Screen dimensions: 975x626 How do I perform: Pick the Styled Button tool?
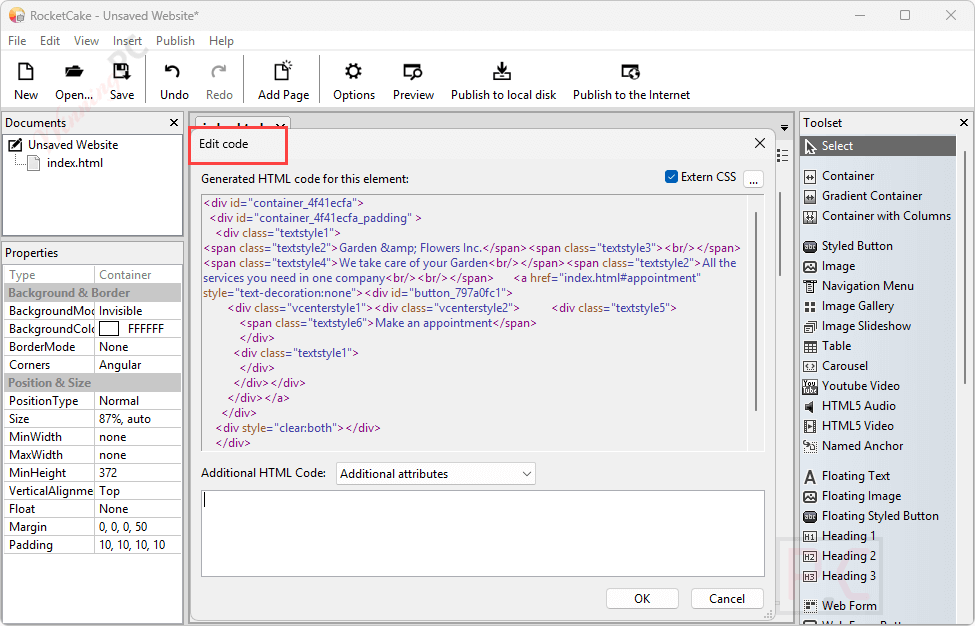point(848,246)
